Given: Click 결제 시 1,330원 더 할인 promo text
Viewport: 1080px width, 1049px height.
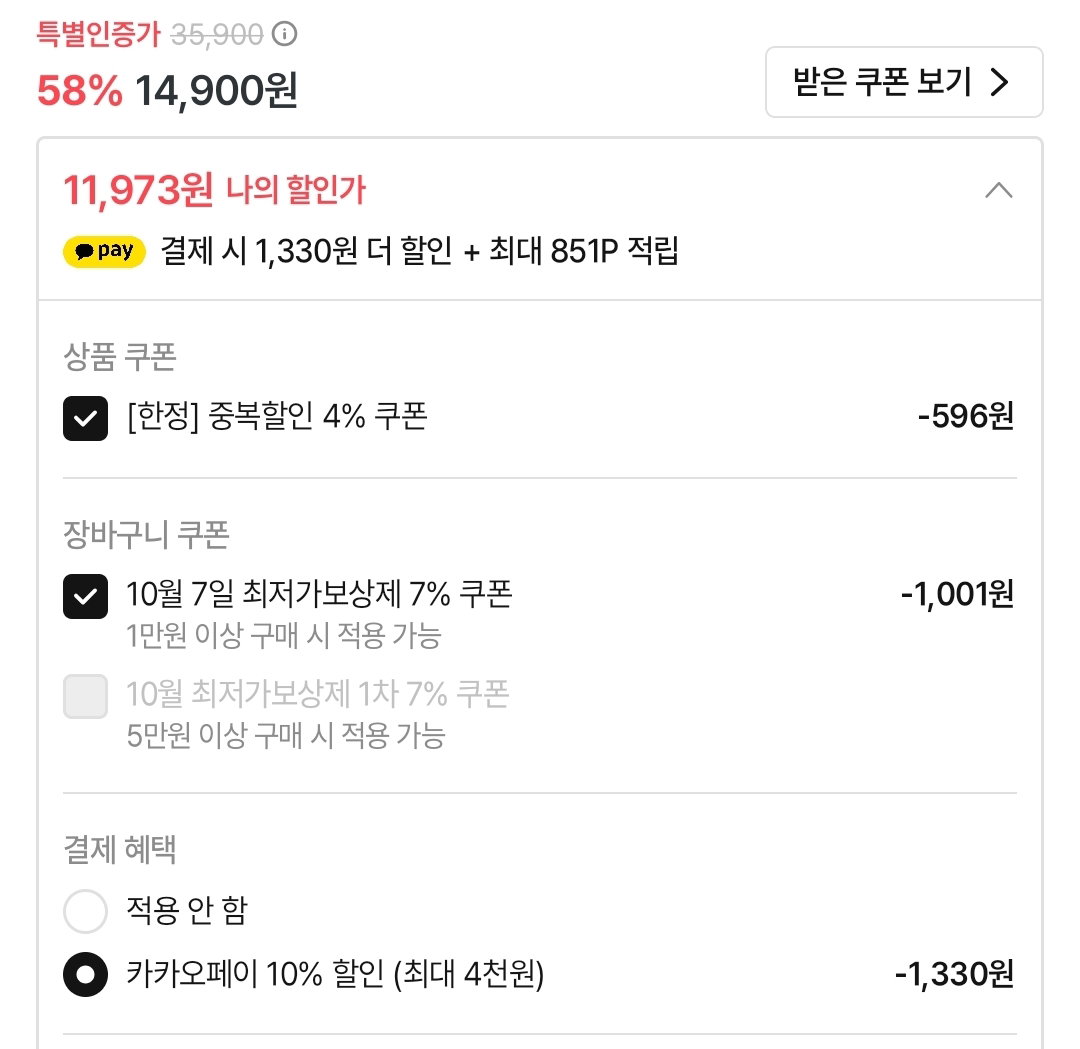Looking at the screenshot, I should pos(306,251).
